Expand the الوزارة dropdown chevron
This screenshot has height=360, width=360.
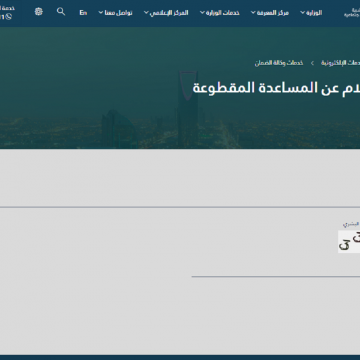[302, 13]
